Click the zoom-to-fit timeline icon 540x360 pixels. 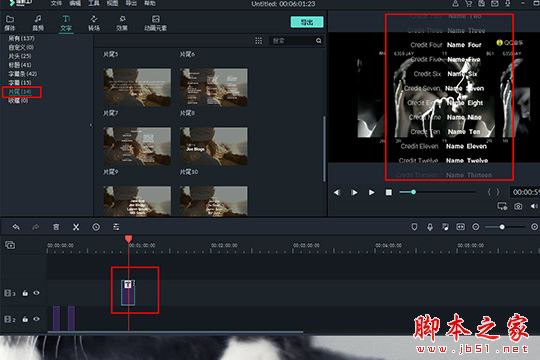[460, 227]
